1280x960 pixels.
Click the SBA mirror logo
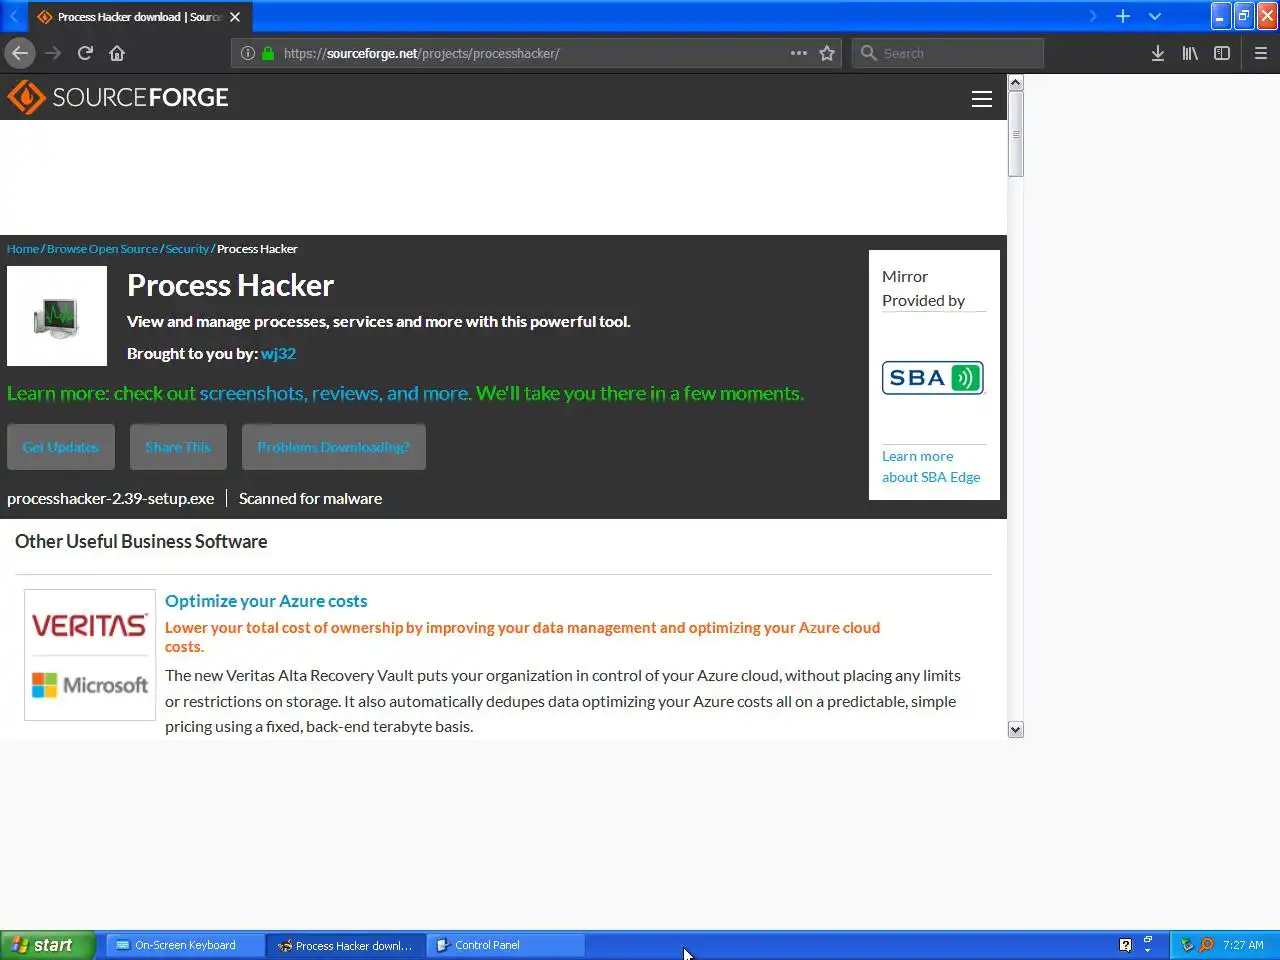933,378
